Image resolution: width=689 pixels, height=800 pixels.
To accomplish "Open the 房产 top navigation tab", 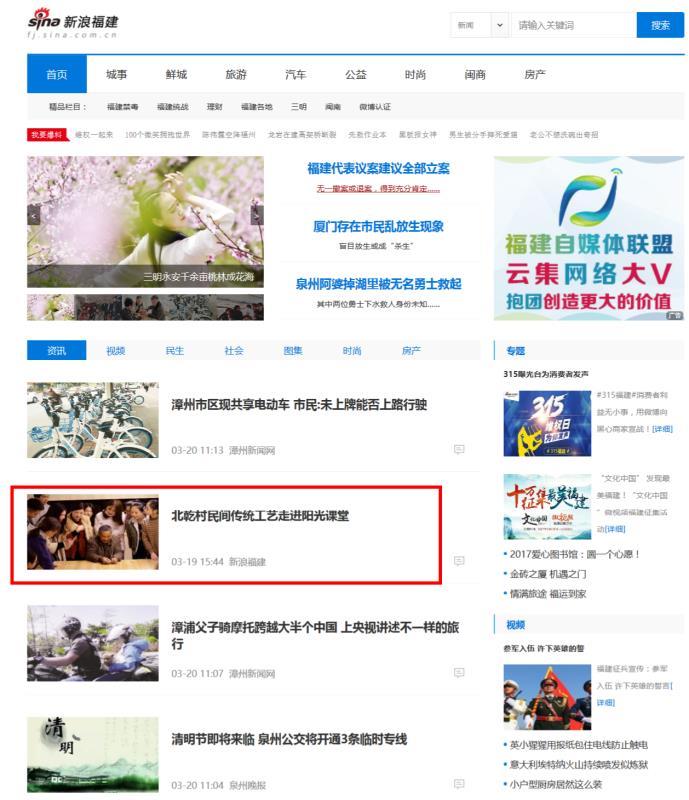I will (535, 74).
